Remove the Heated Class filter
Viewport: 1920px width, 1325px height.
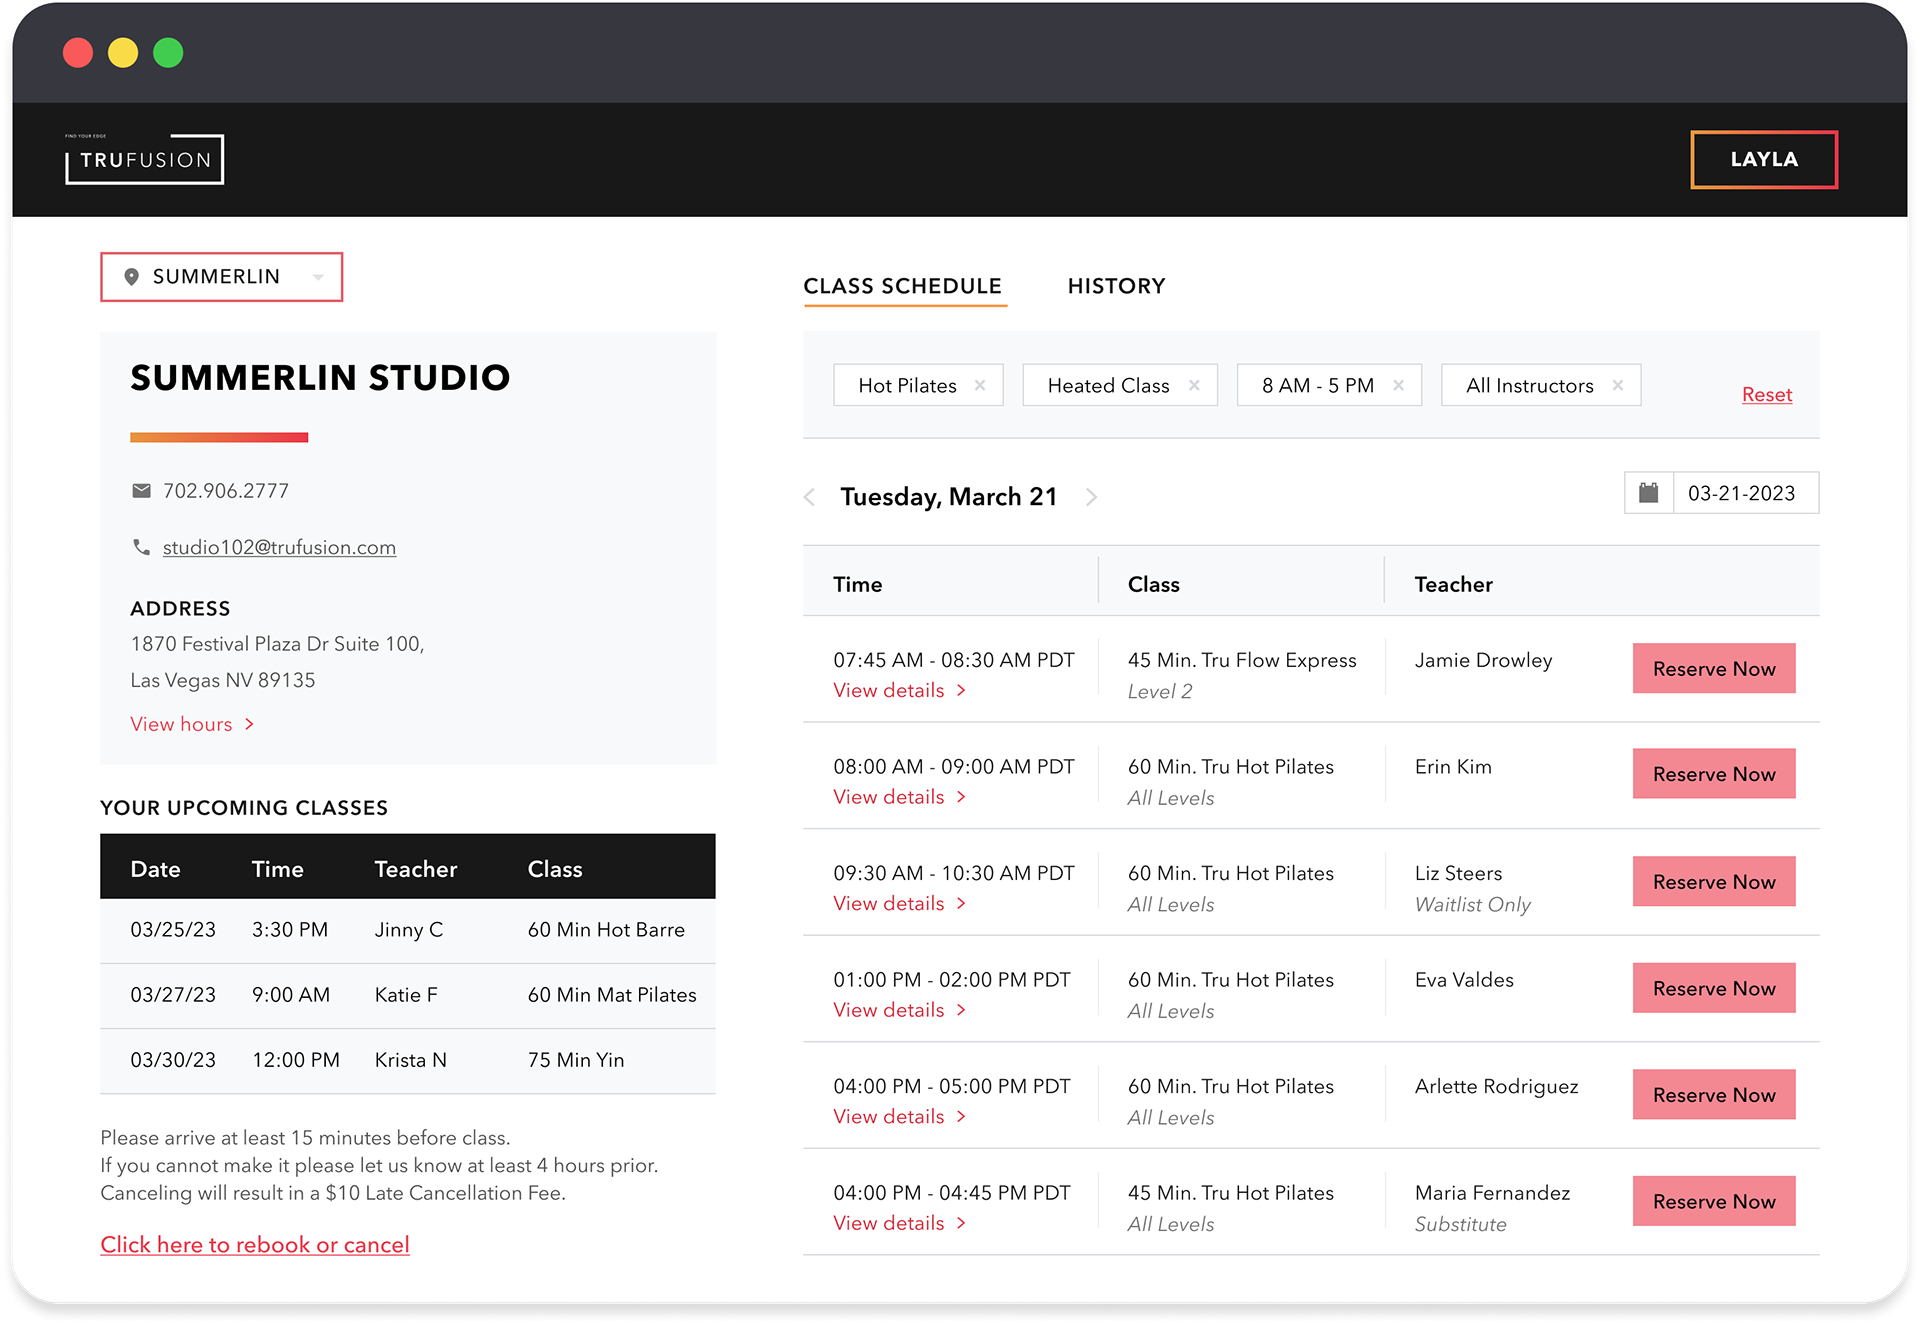point(1194,385)
